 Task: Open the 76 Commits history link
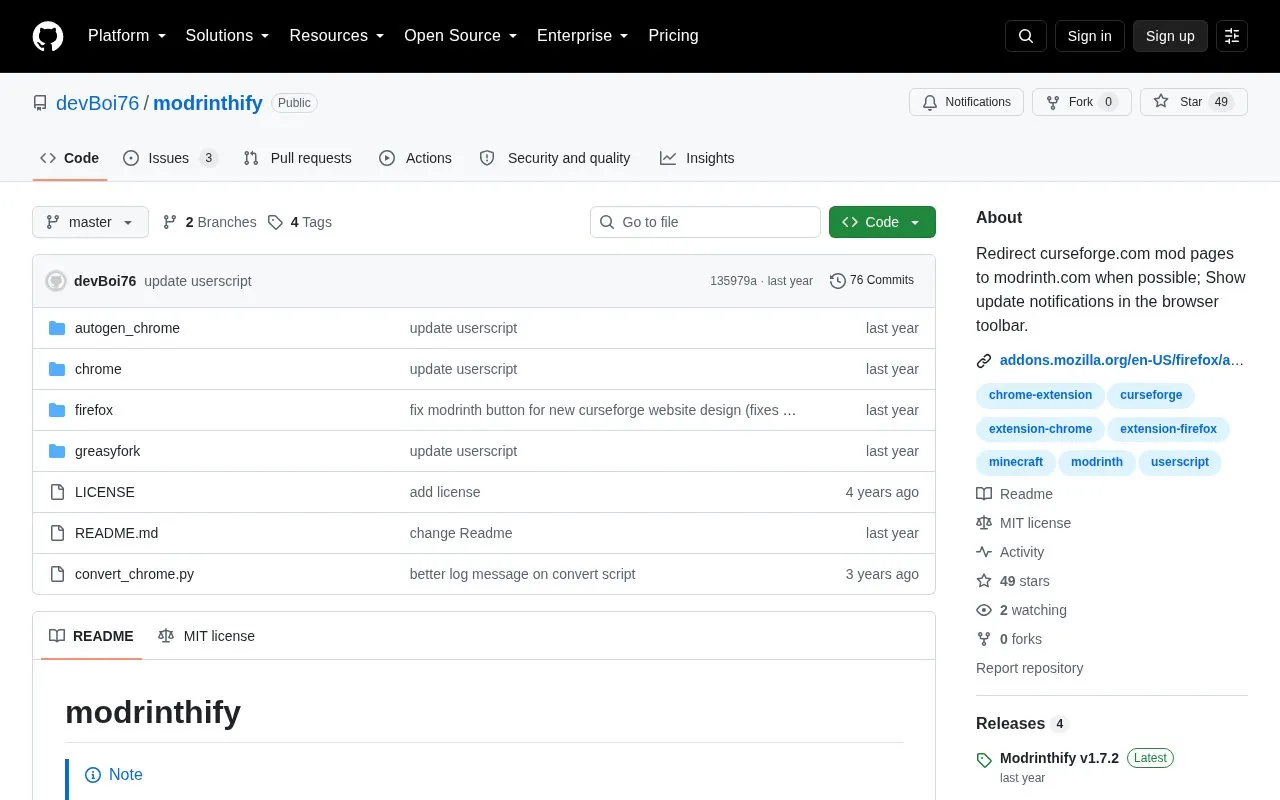click(872, 281)
